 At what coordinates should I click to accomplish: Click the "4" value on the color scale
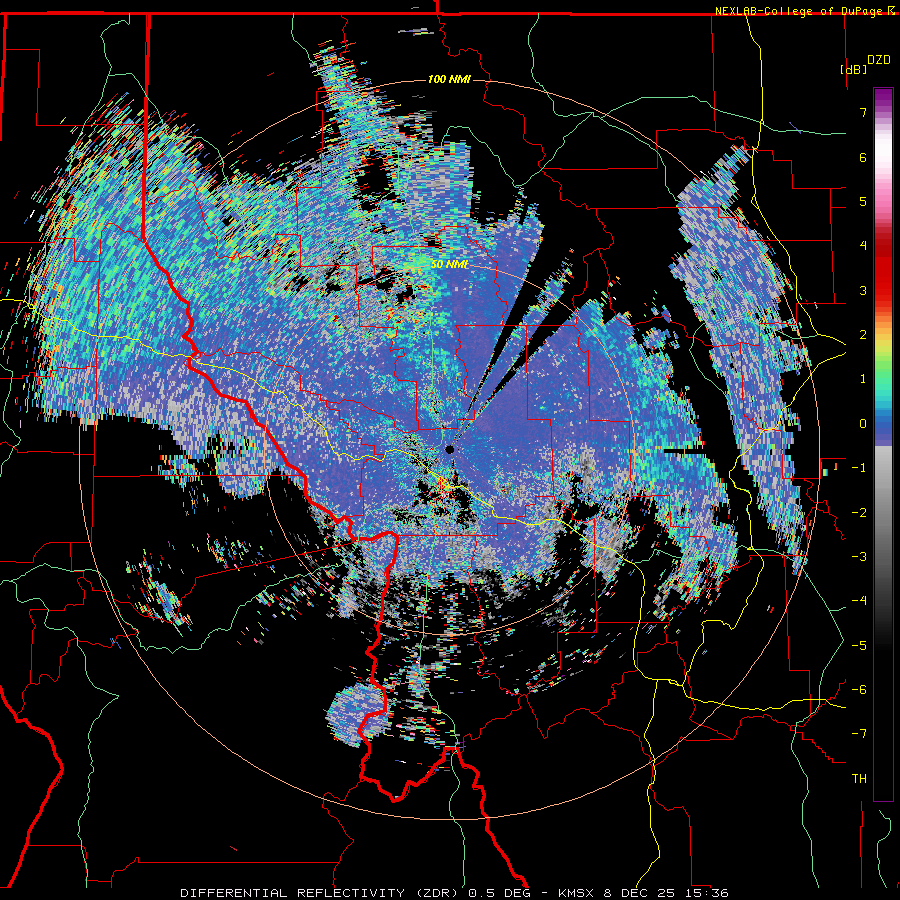coord(863,246)
